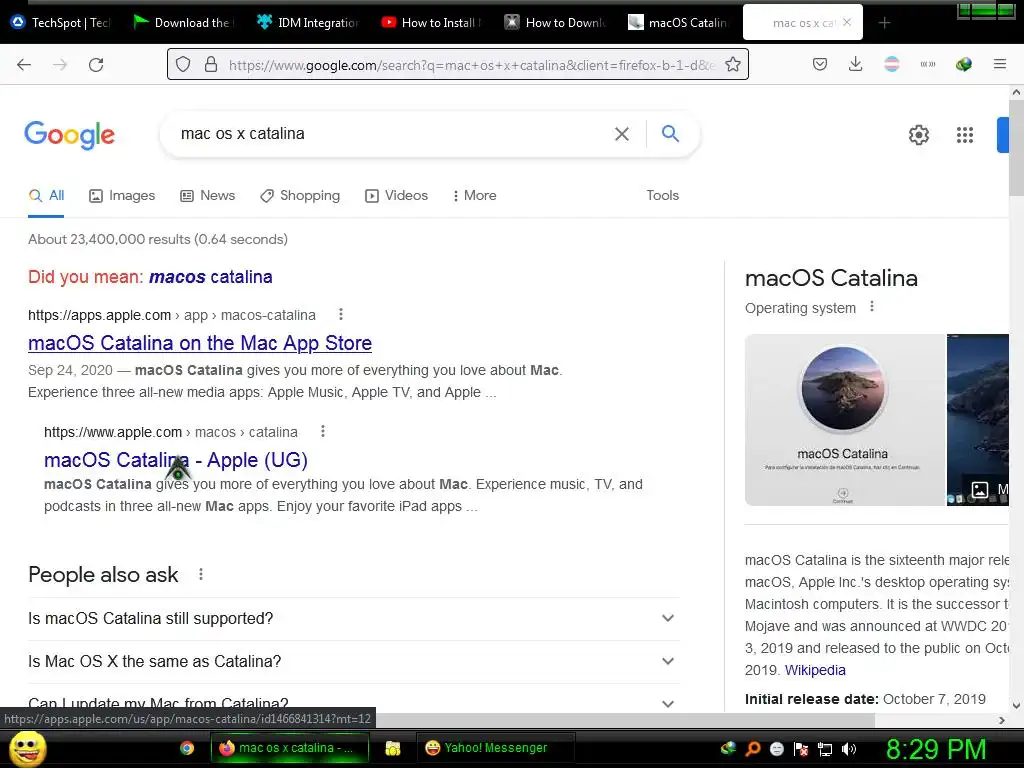Click the Google logo
1024x768 pixels.
coord(69,135)
